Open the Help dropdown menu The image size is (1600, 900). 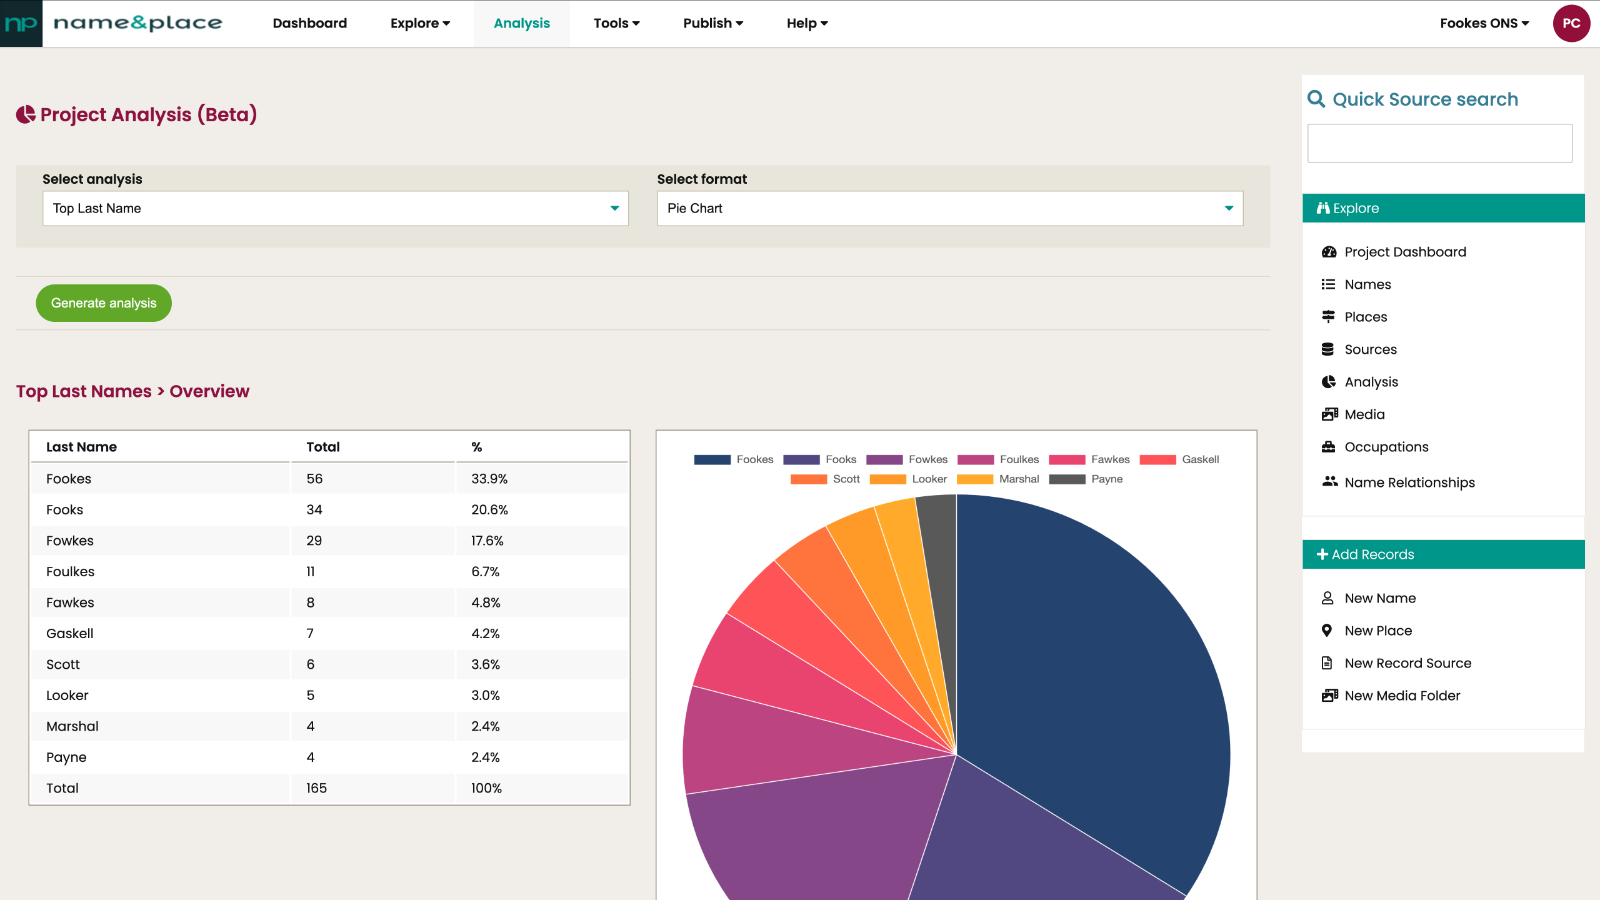807,23
